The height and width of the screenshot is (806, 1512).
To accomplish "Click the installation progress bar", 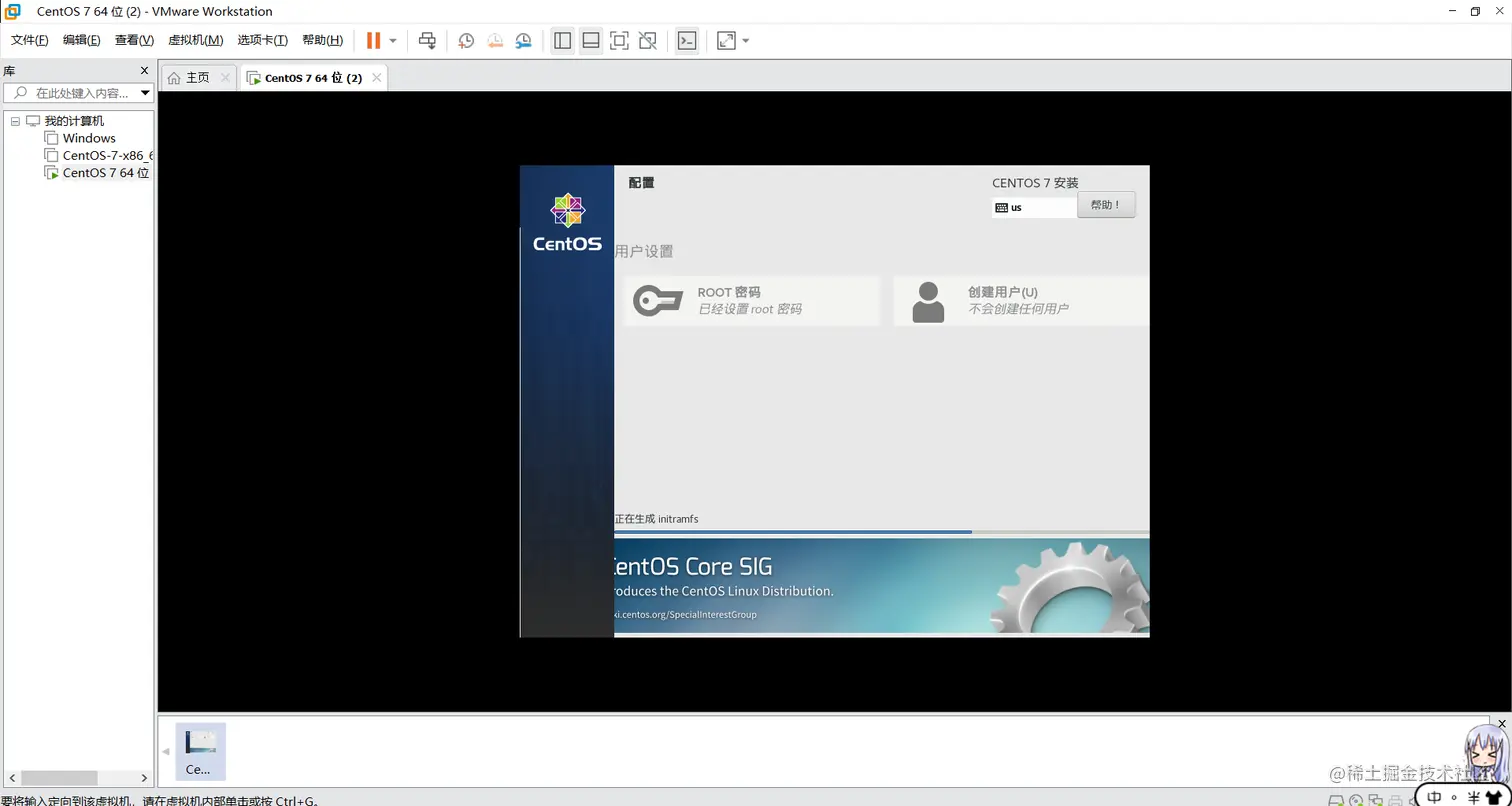I will tap(881, 532).
